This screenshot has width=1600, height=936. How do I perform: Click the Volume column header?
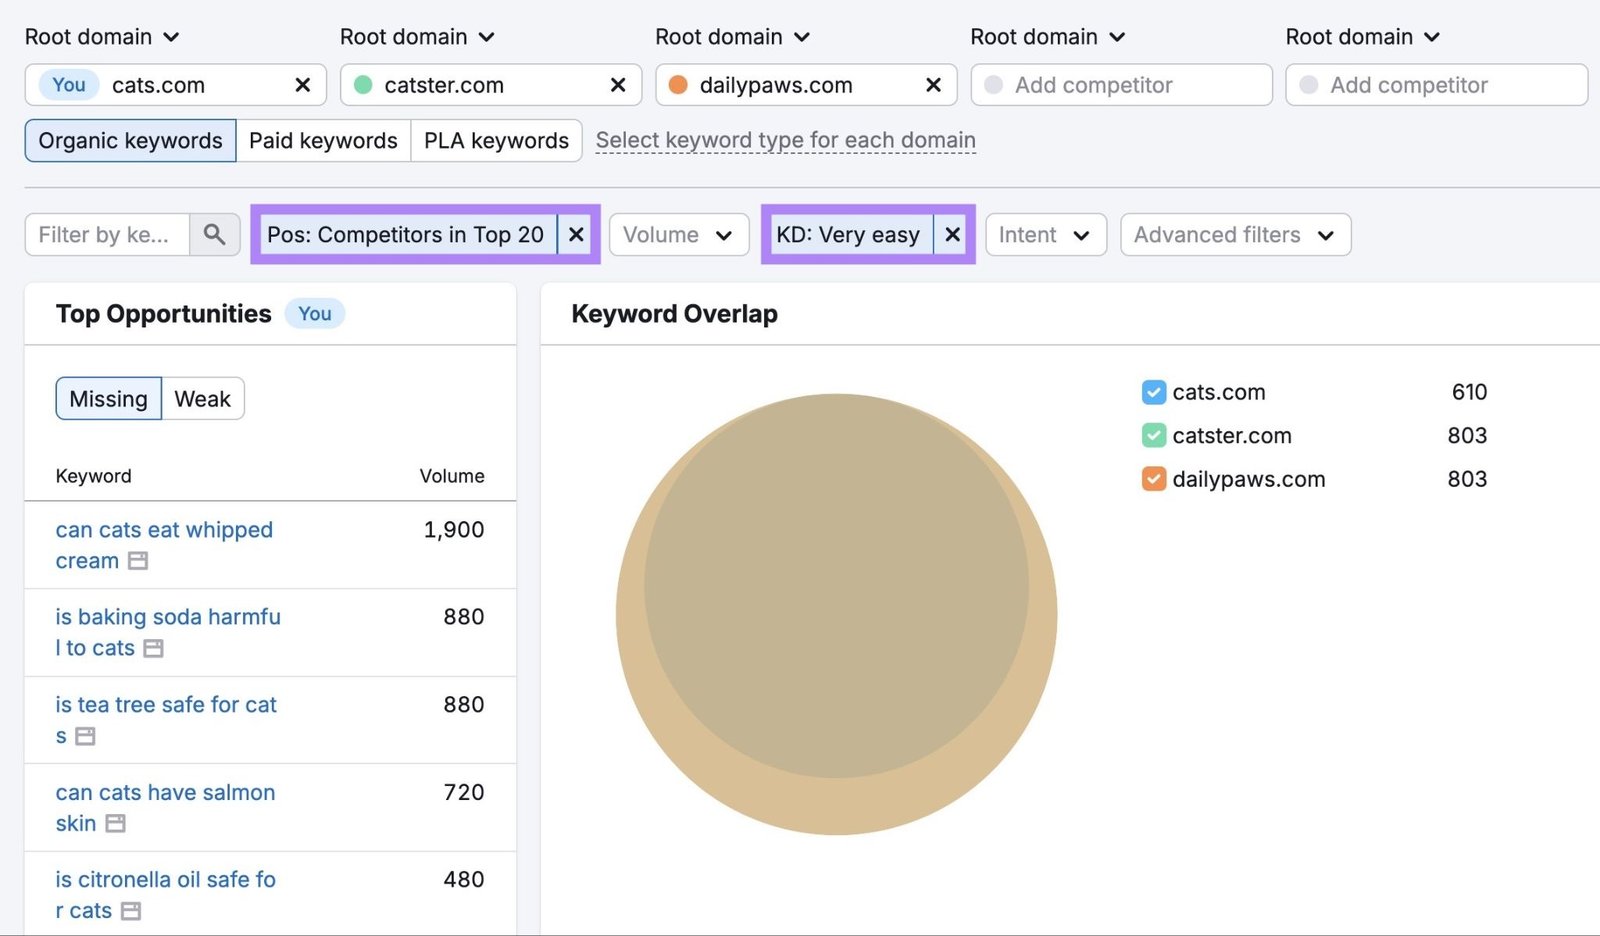click(x=452, y=476)
